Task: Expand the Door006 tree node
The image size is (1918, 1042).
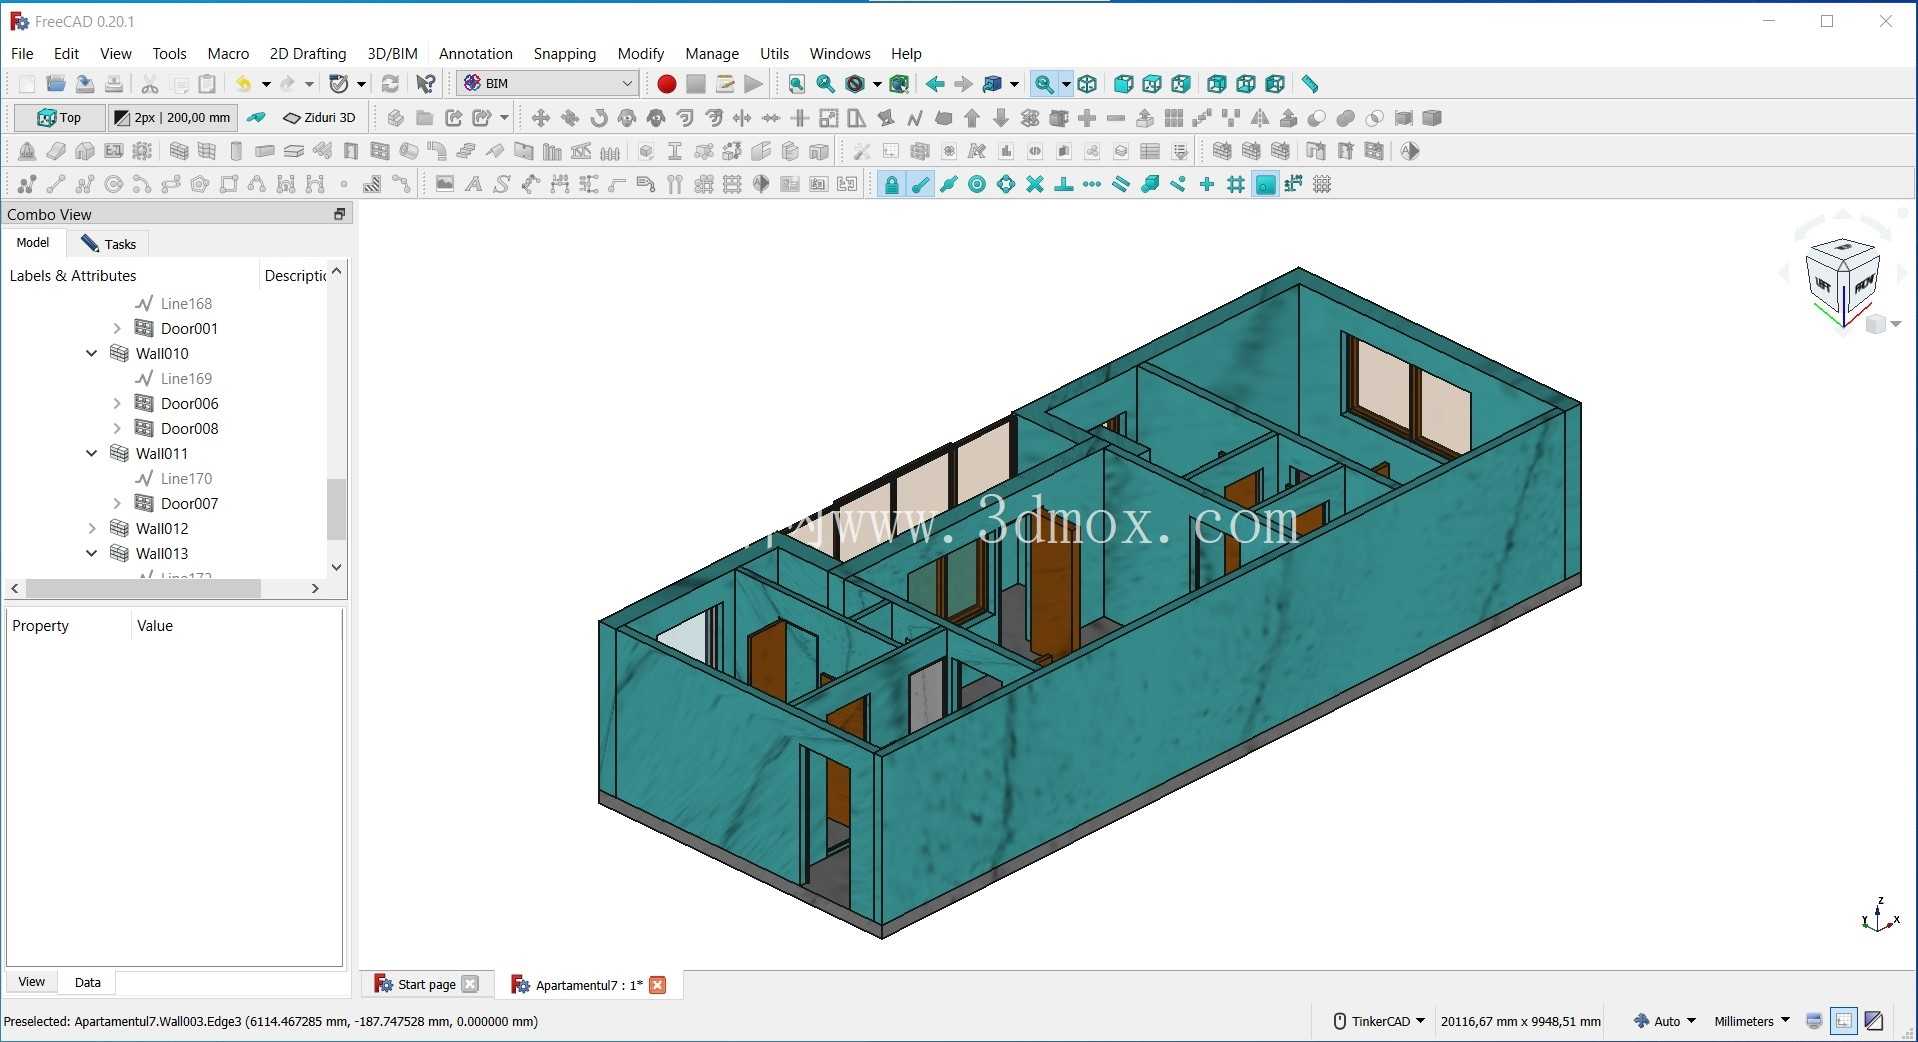Action: 117,403
